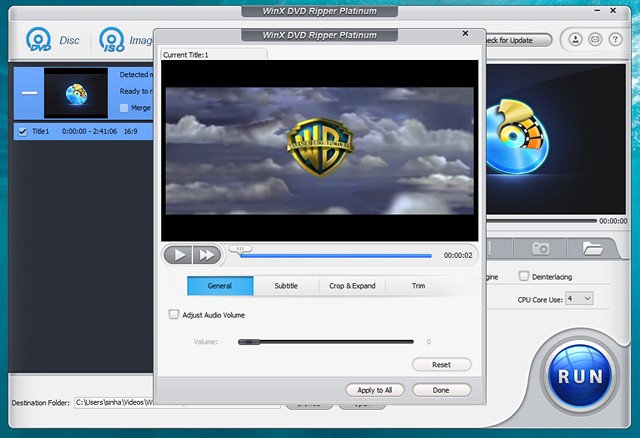Load an ISO Image source
Image resolution: width=640 pixels, height=438 pixels.
point(126,40)
